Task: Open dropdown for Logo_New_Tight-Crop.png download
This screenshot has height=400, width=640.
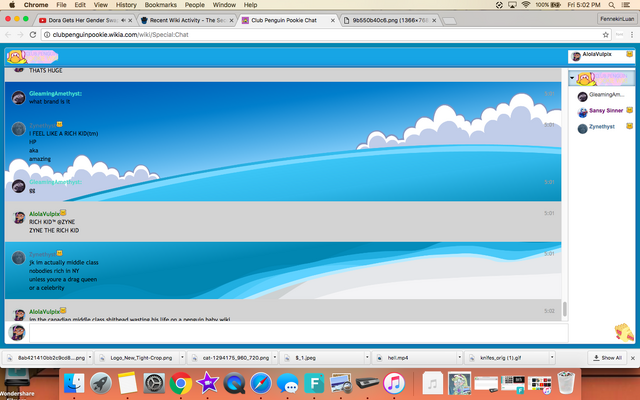Action: [182, 358]
